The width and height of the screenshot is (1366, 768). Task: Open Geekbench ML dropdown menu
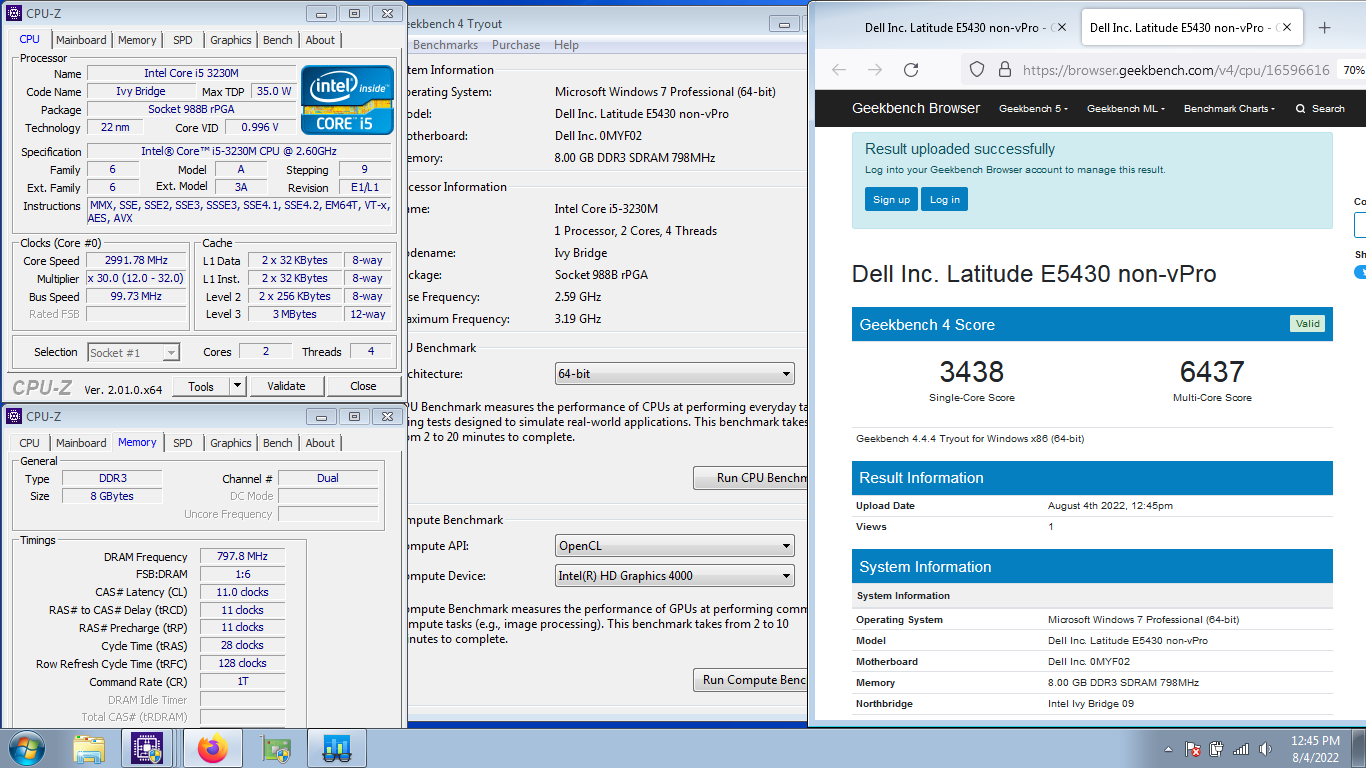(1126, 108)
